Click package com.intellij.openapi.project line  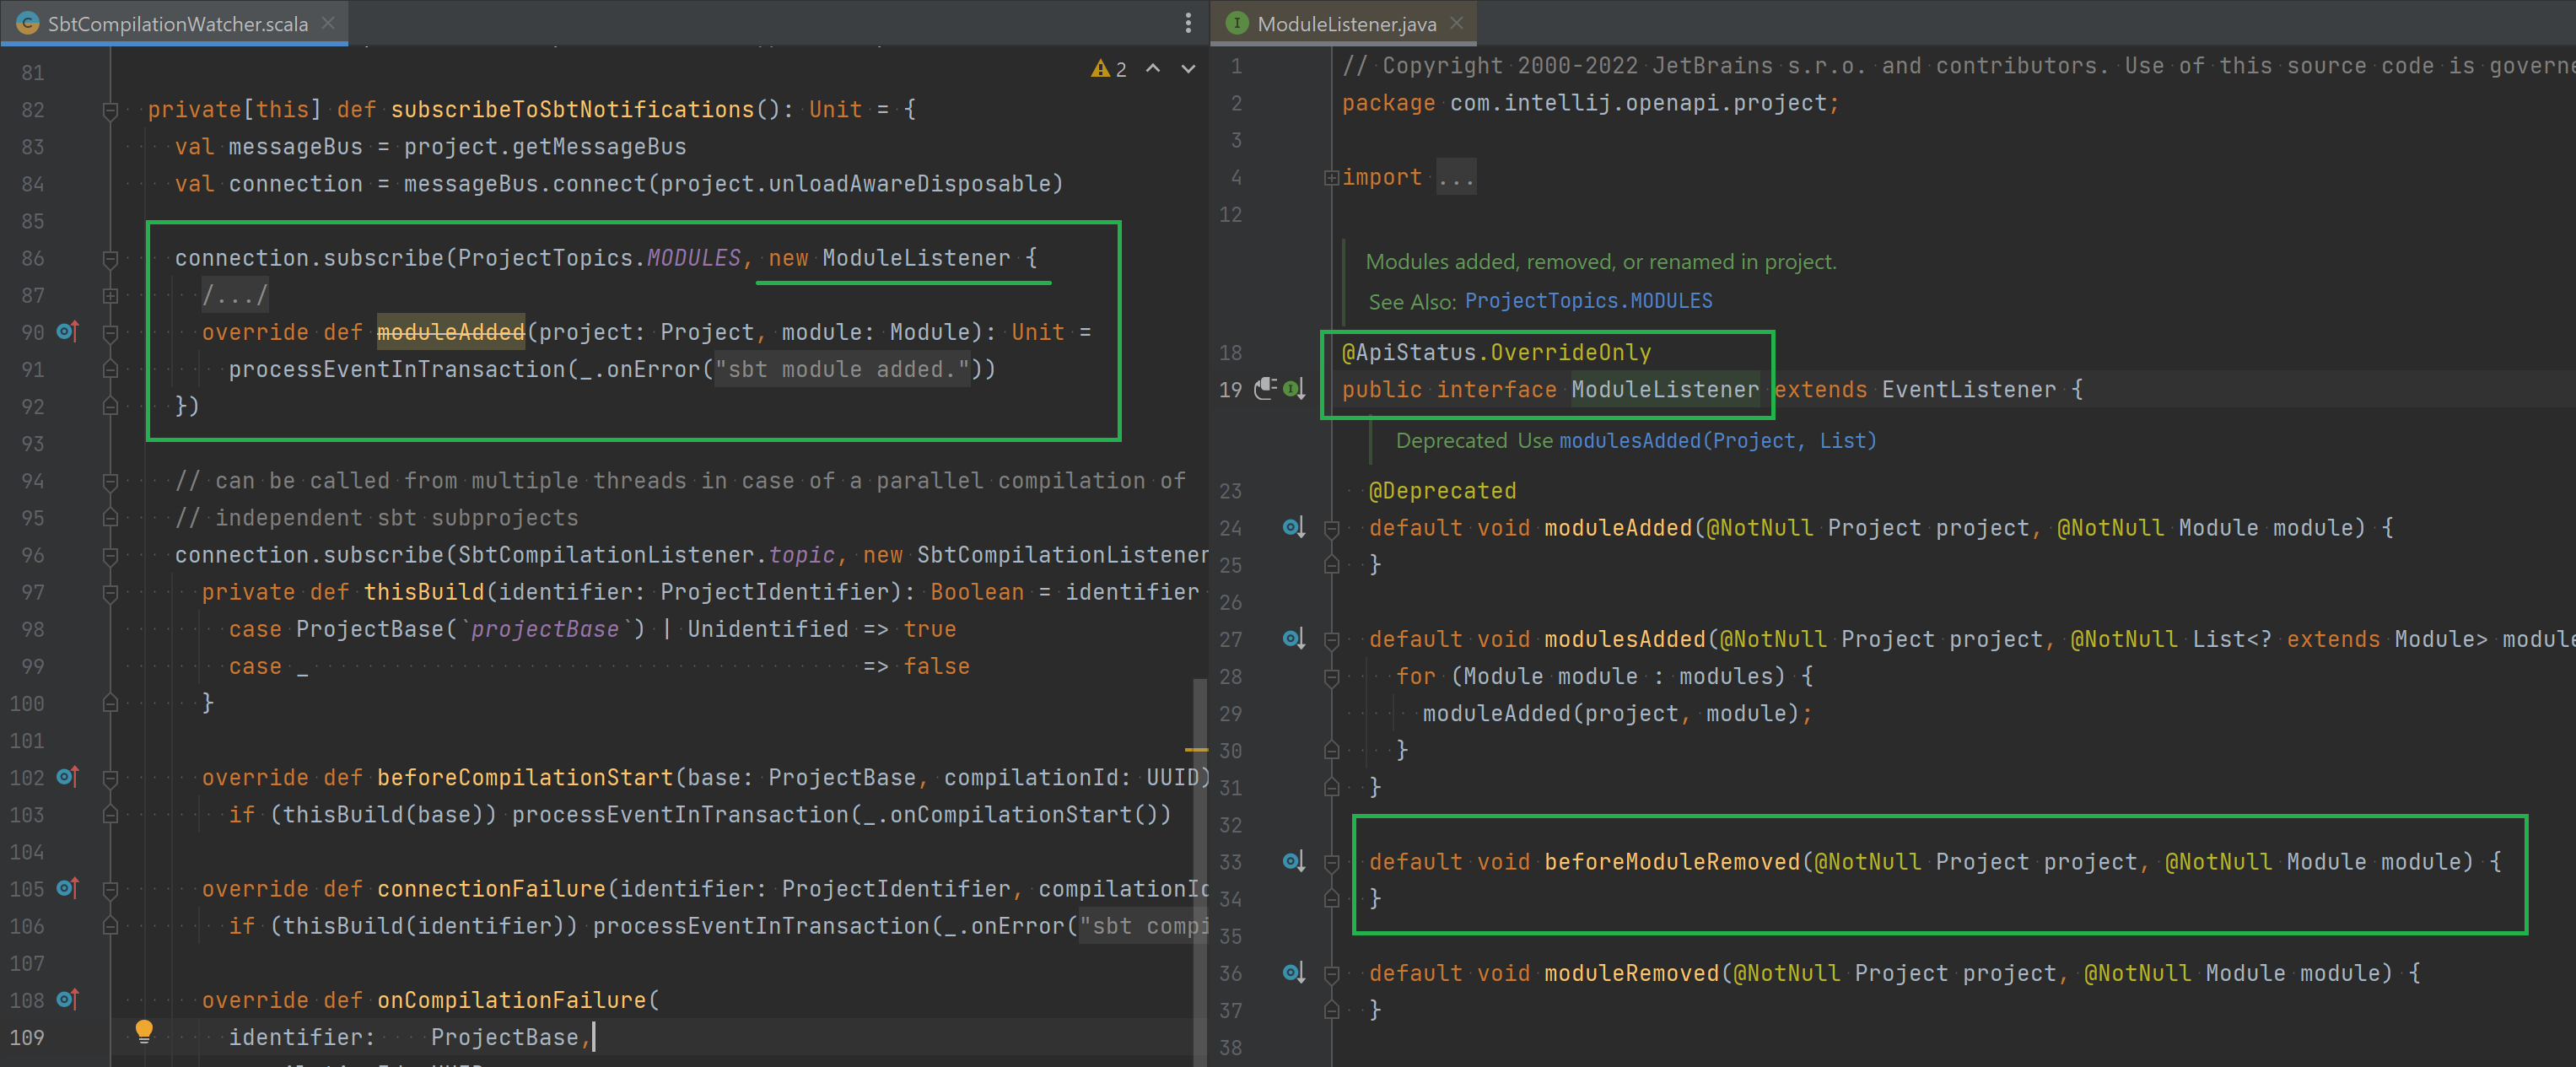[x=1590, y=103]
